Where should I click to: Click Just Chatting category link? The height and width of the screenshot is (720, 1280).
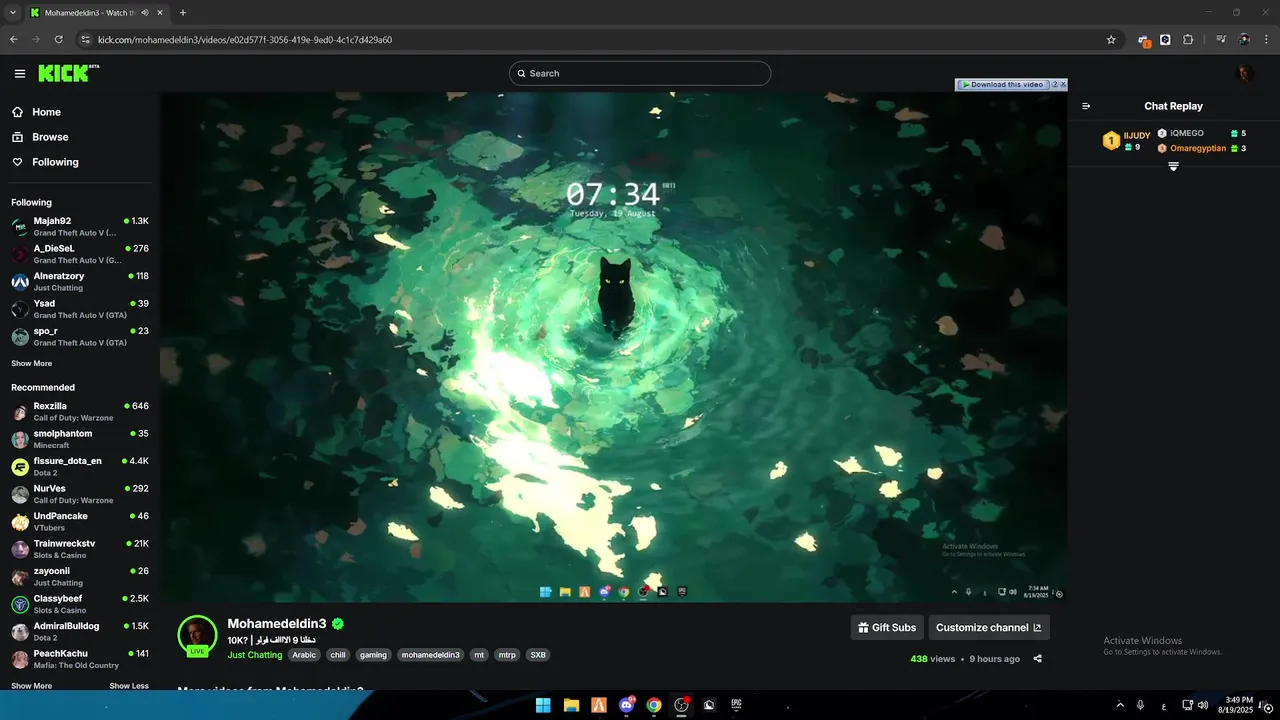(x=255, y=655)
